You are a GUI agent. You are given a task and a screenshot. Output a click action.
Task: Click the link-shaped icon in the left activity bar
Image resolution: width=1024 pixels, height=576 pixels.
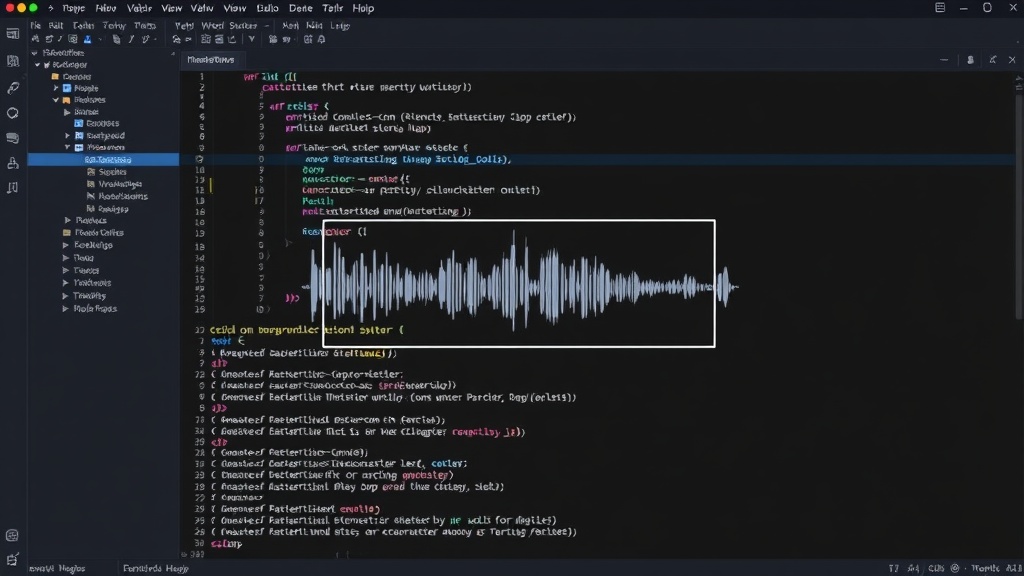point(12,88)
